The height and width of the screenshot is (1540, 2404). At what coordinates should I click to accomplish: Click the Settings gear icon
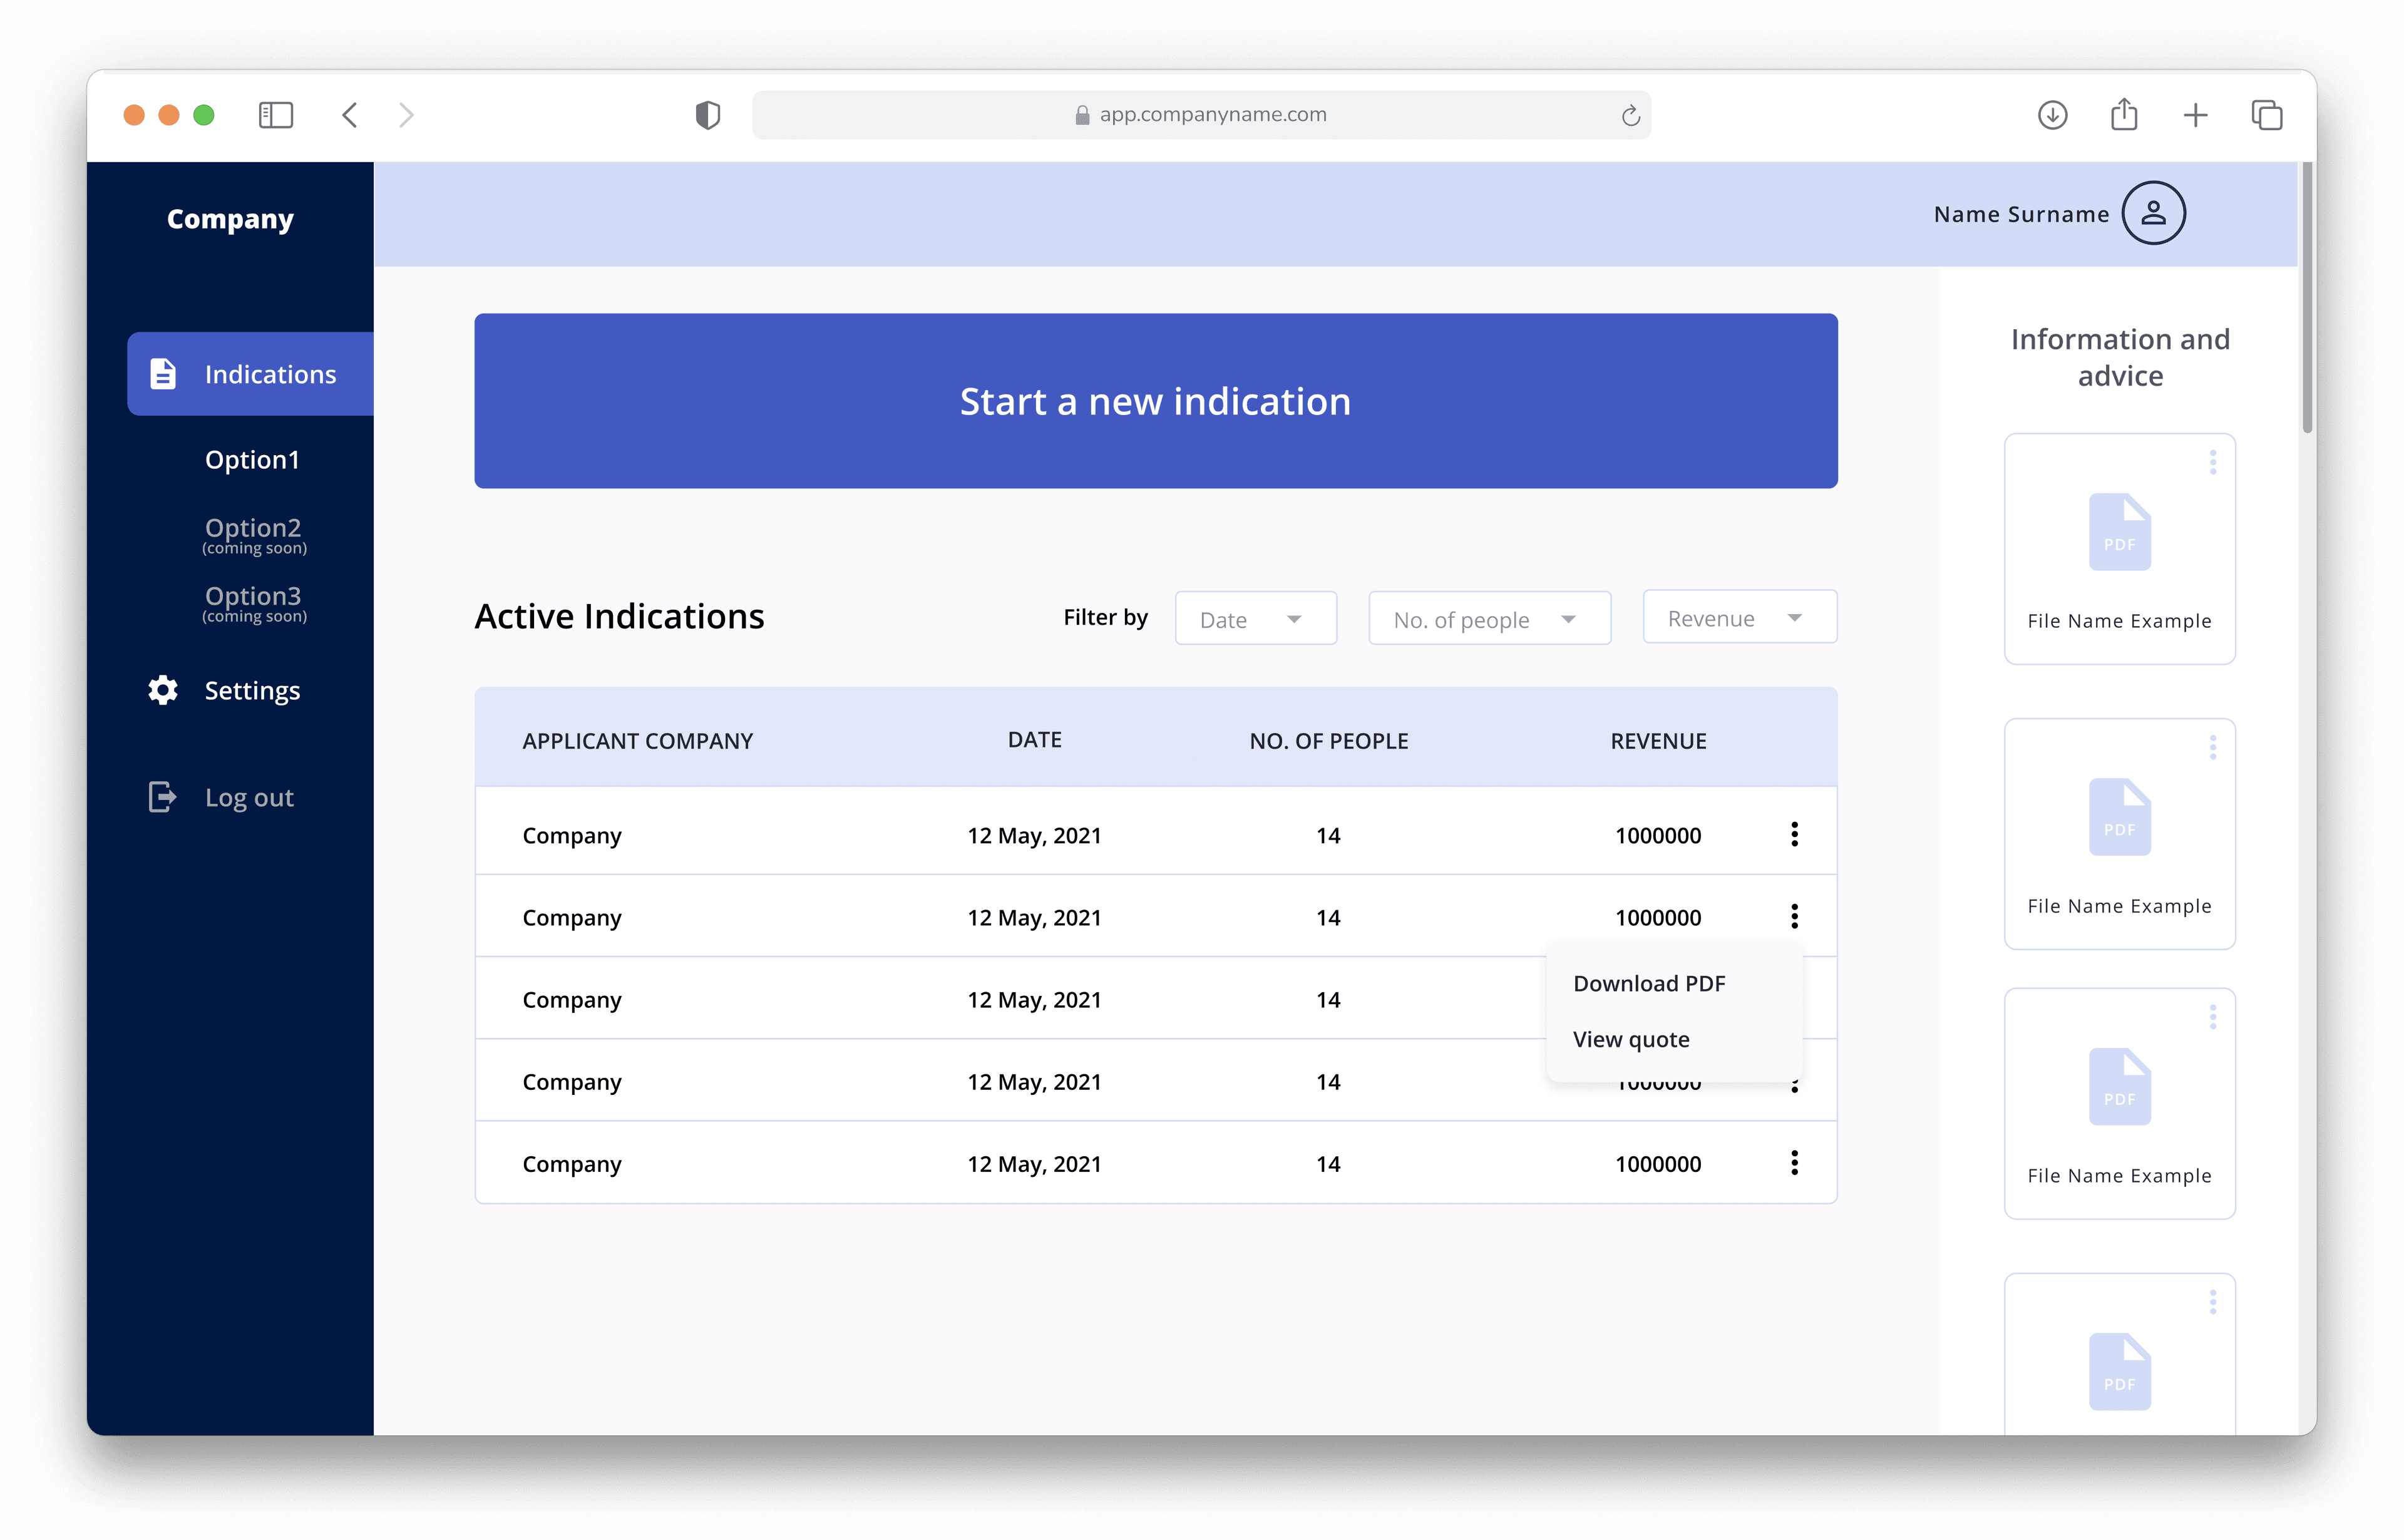pyautogui.click(x=162, y=690)
